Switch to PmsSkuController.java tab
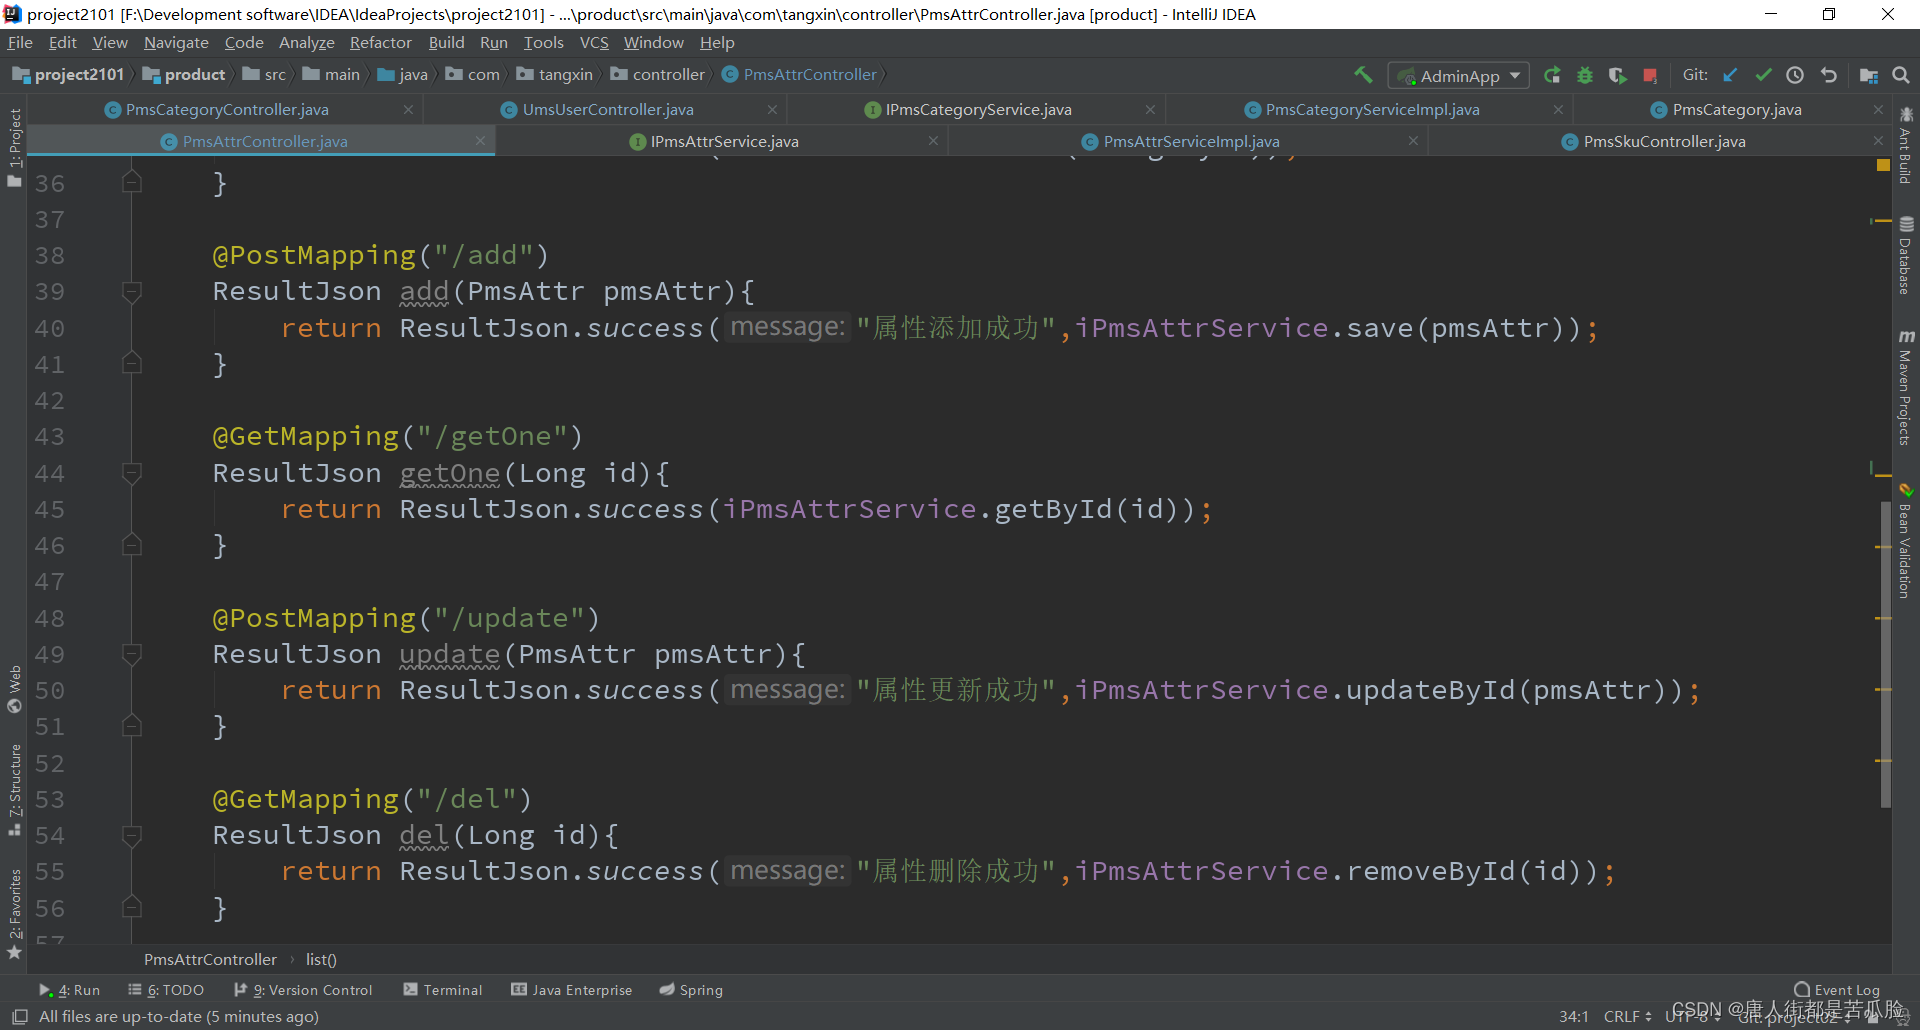 click(x=1664, y=141)
